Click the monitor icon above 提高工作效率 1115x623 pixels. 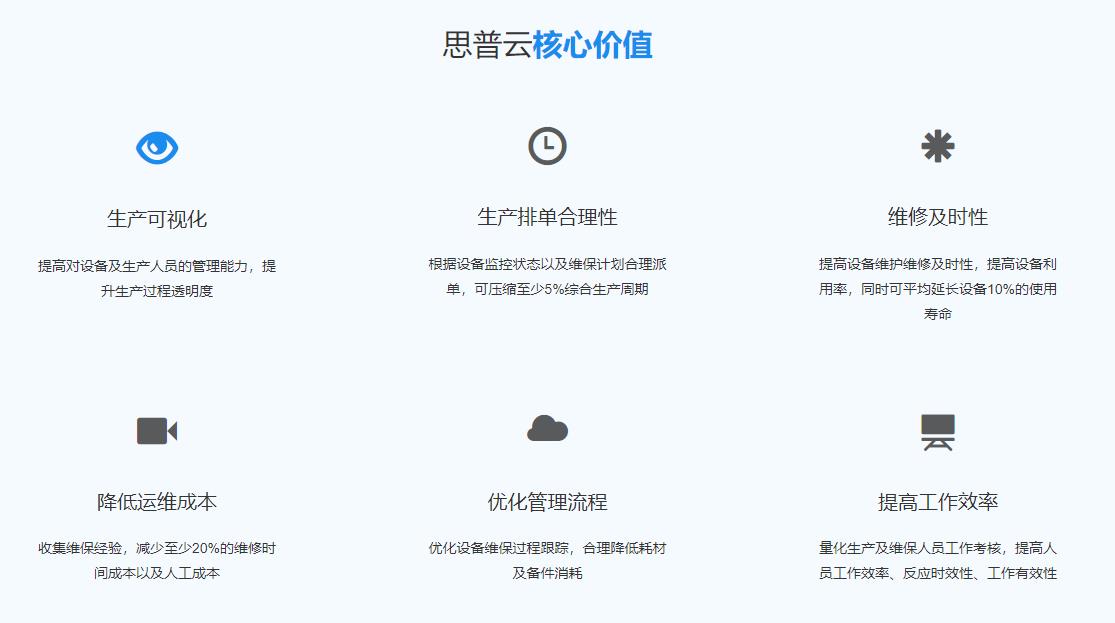938,432
